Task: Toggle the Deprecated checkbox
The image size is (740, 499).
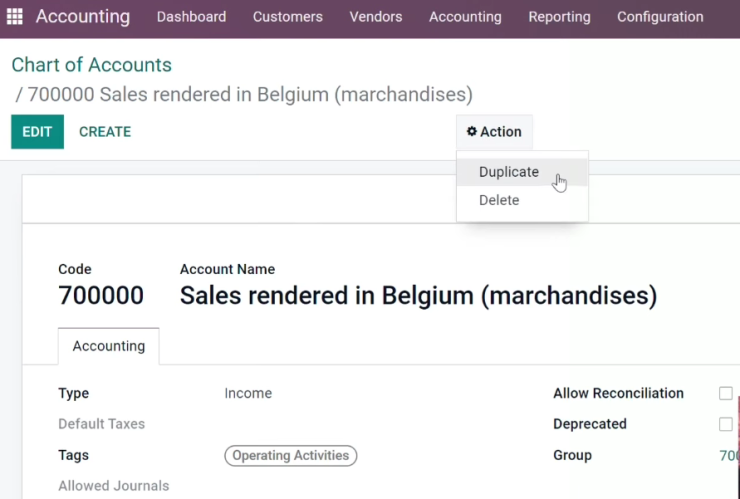Action: tap(726, 424)
